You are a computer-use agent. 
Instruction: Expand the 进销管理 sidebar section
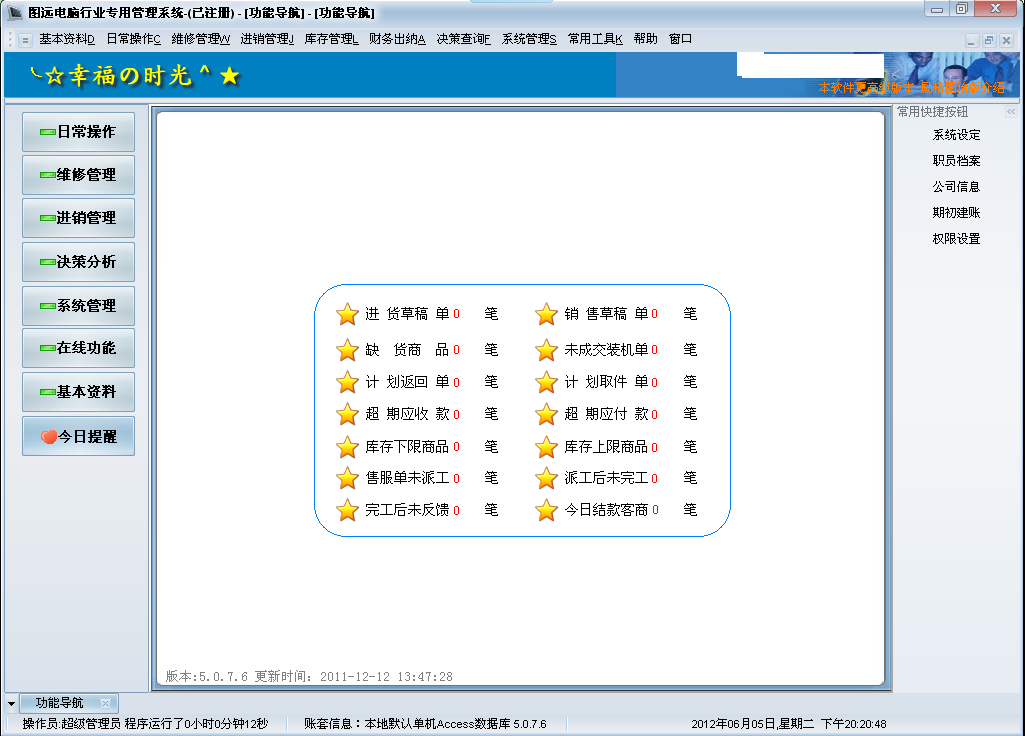(78, 218)
